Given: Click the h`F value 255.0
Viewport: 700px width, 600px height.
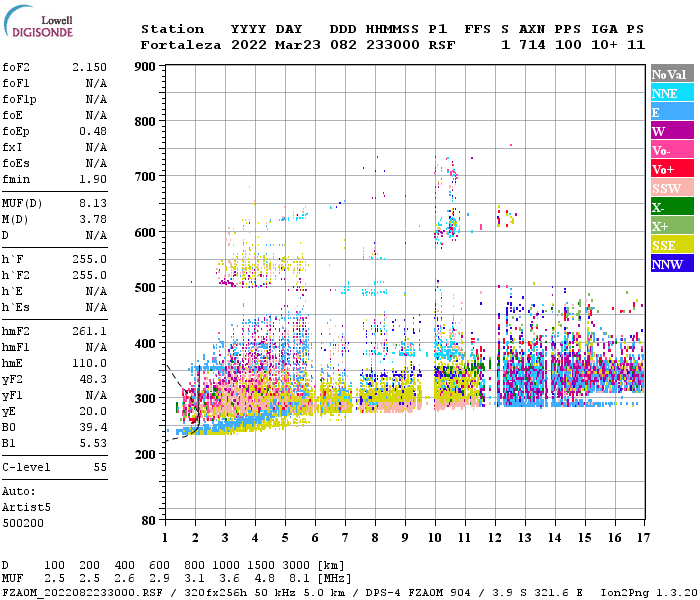Looking at the screenshot, I should [x=89, y=259].
